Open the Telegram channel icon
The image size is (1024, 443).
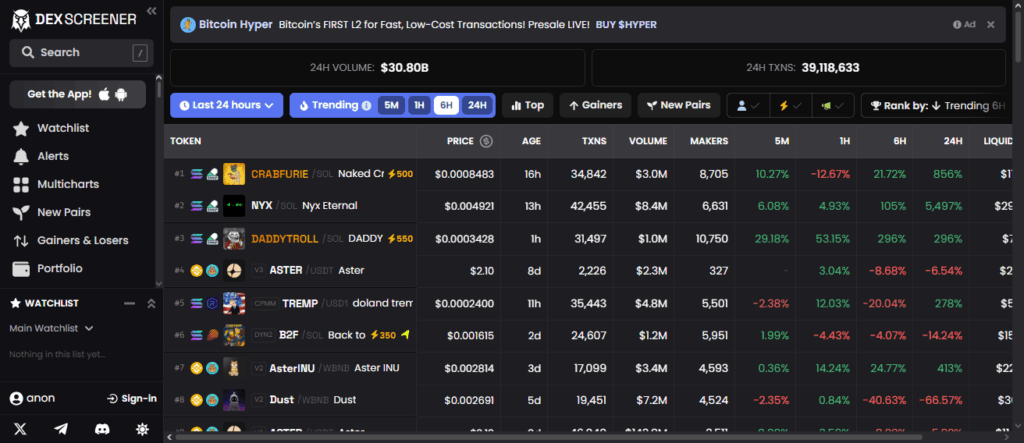click(61, 429)
